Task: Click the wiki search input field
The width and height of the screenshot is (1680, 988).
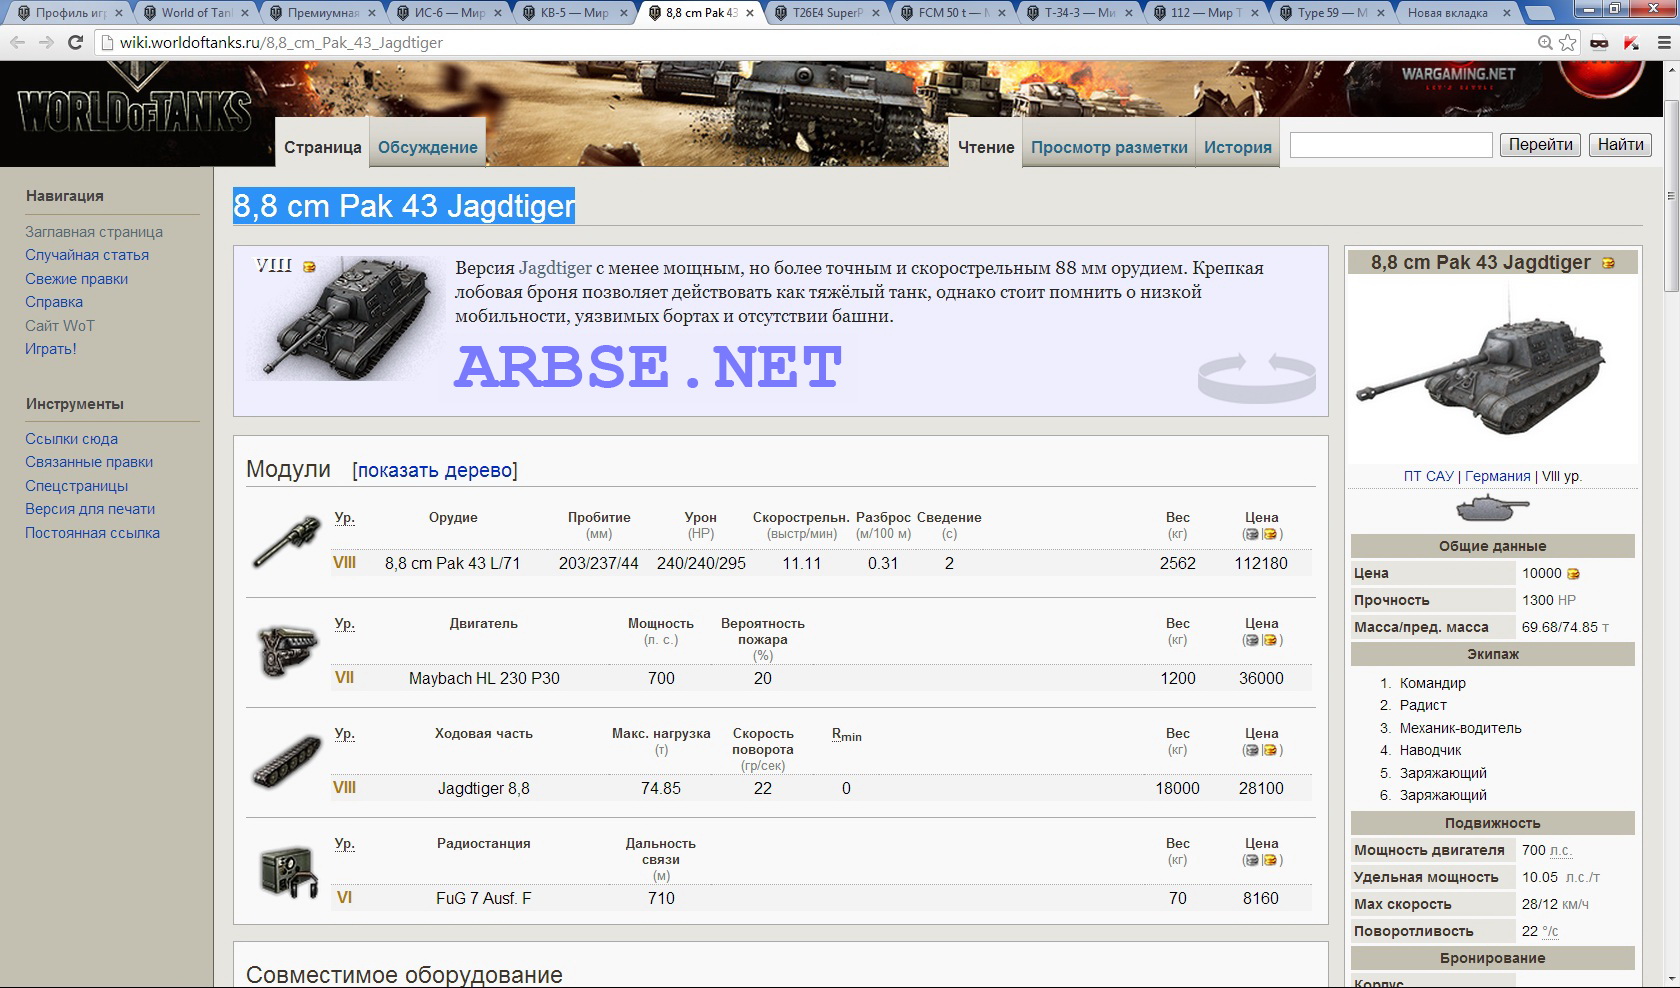Action: (x=1391, y=145)
